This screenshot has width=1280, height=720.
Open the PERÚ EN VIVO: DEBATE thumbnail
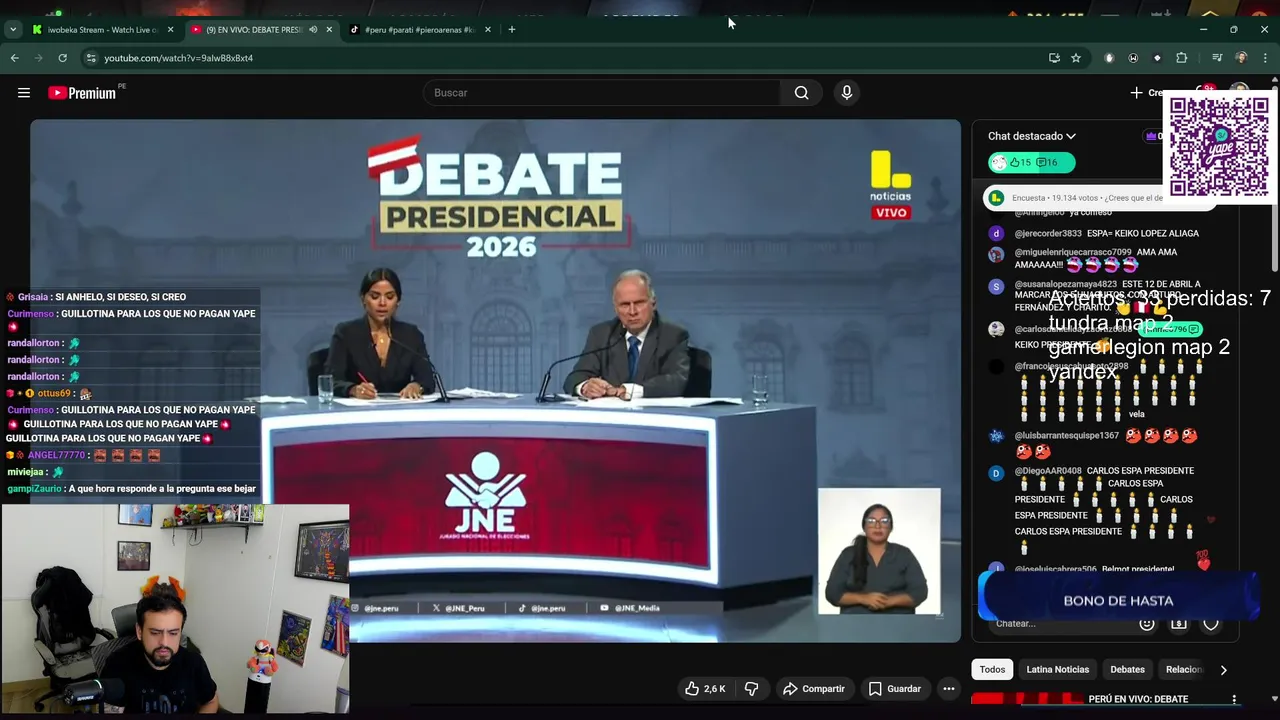pyautogui.click(x=1026, y=700)
